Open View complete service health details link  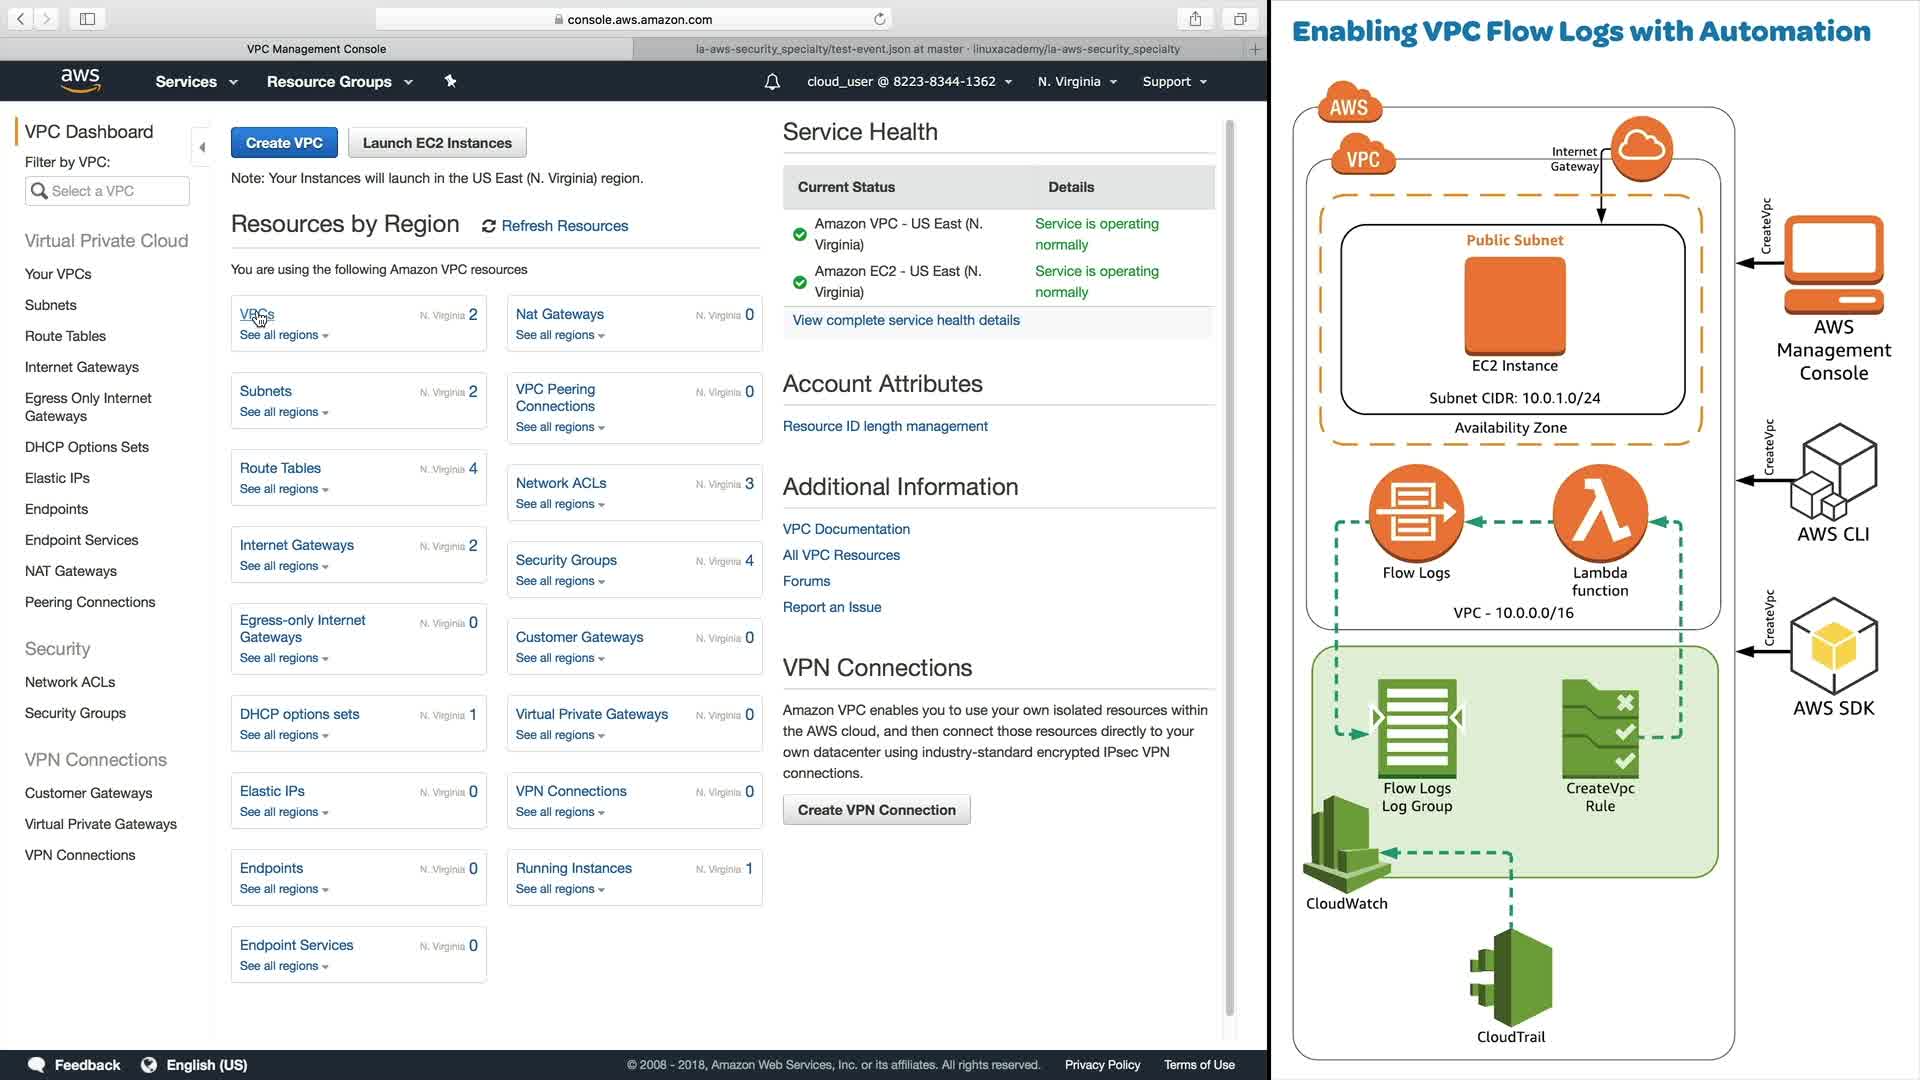pos(906,320)
